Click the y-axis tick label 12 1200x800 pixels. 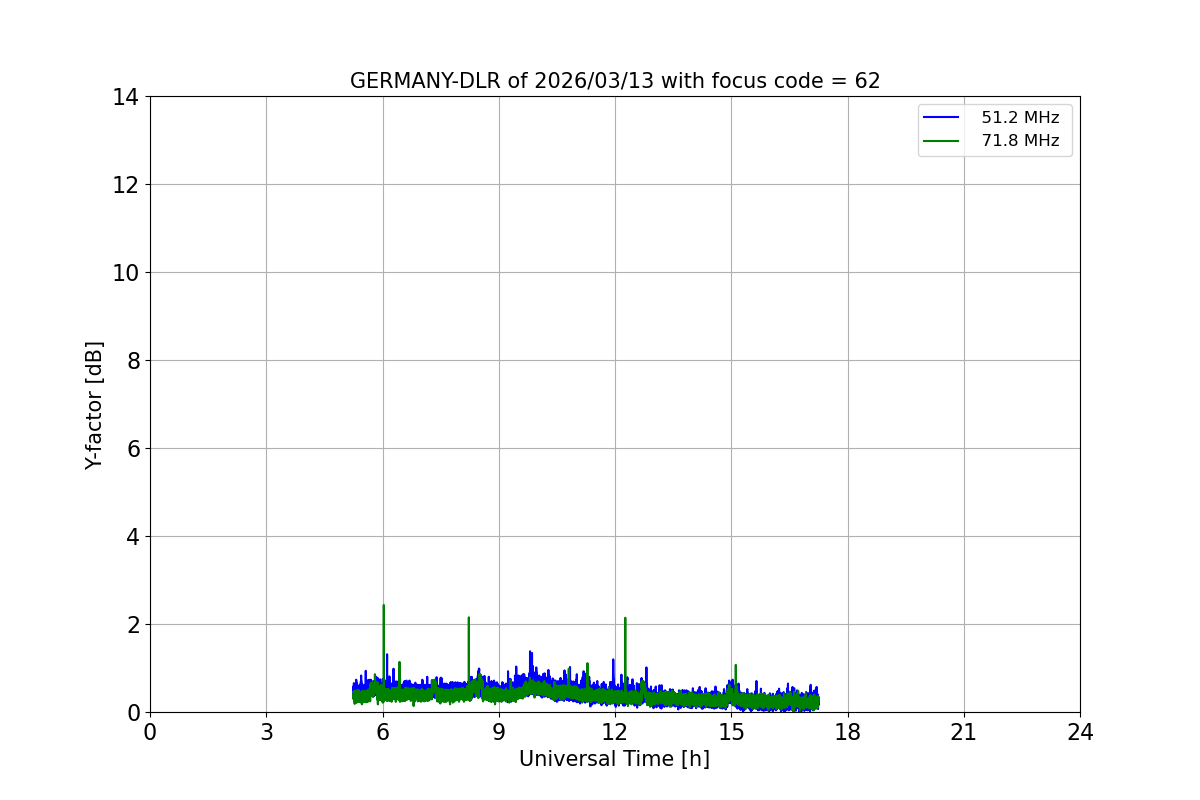(125, 185)
